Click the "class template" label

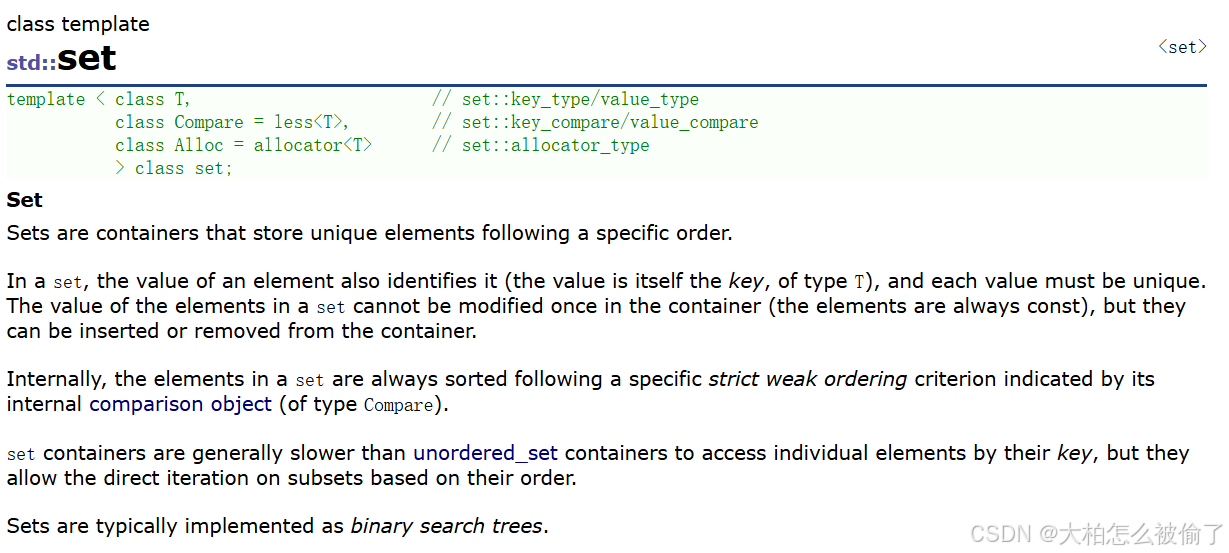pos(78,23)
